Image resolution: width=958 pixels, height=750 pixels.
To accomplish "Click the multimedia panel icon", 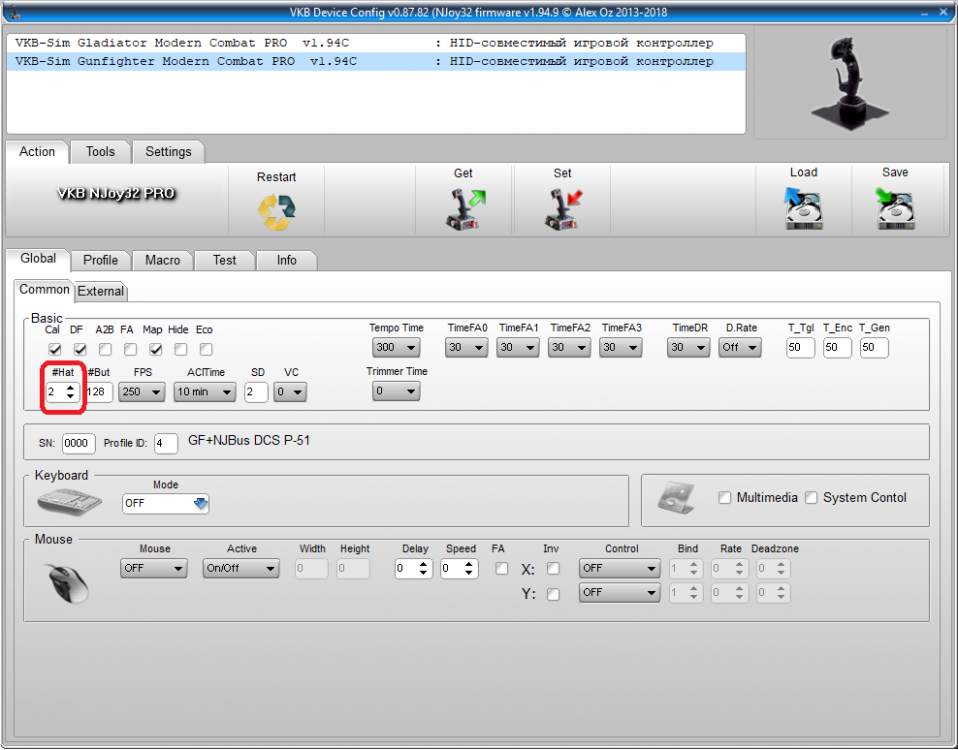I will pos(676,498).
